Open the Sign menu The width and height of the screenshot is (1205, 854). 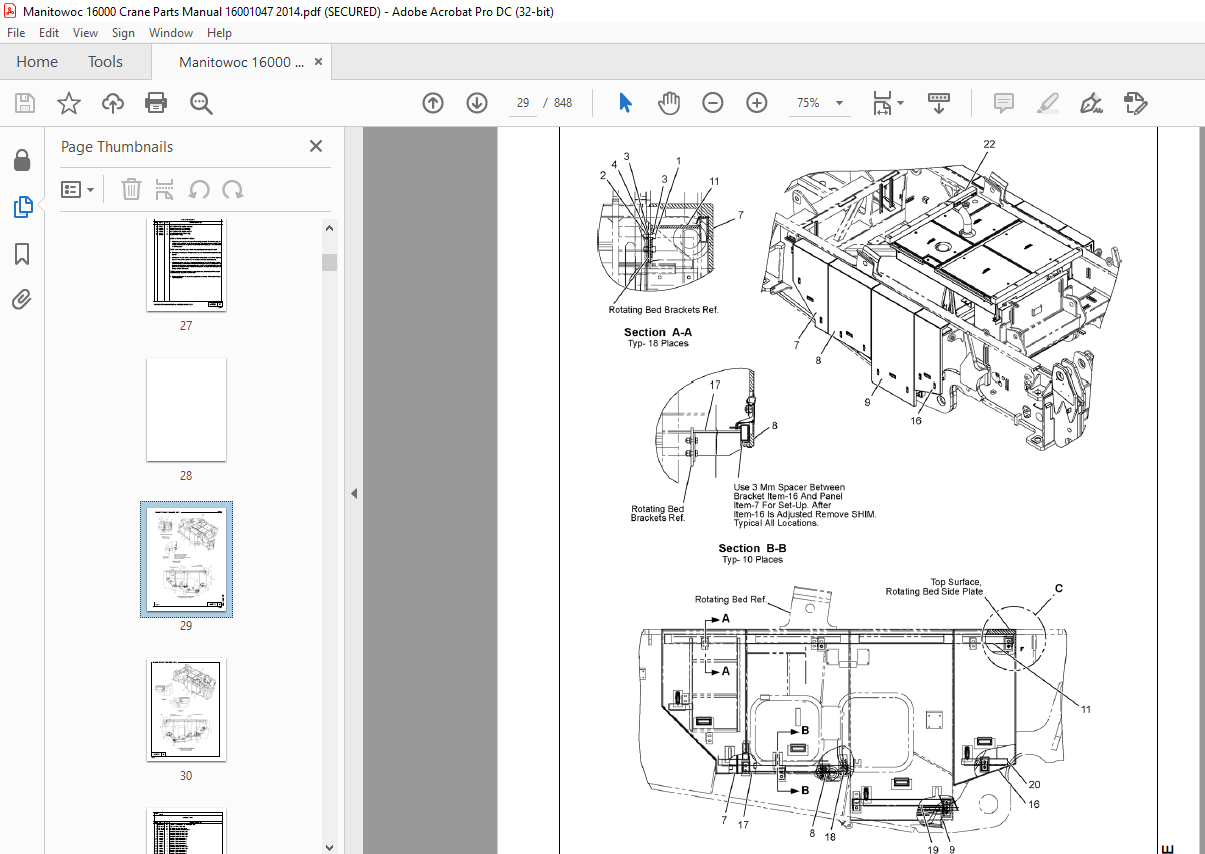tap(123, 33)
